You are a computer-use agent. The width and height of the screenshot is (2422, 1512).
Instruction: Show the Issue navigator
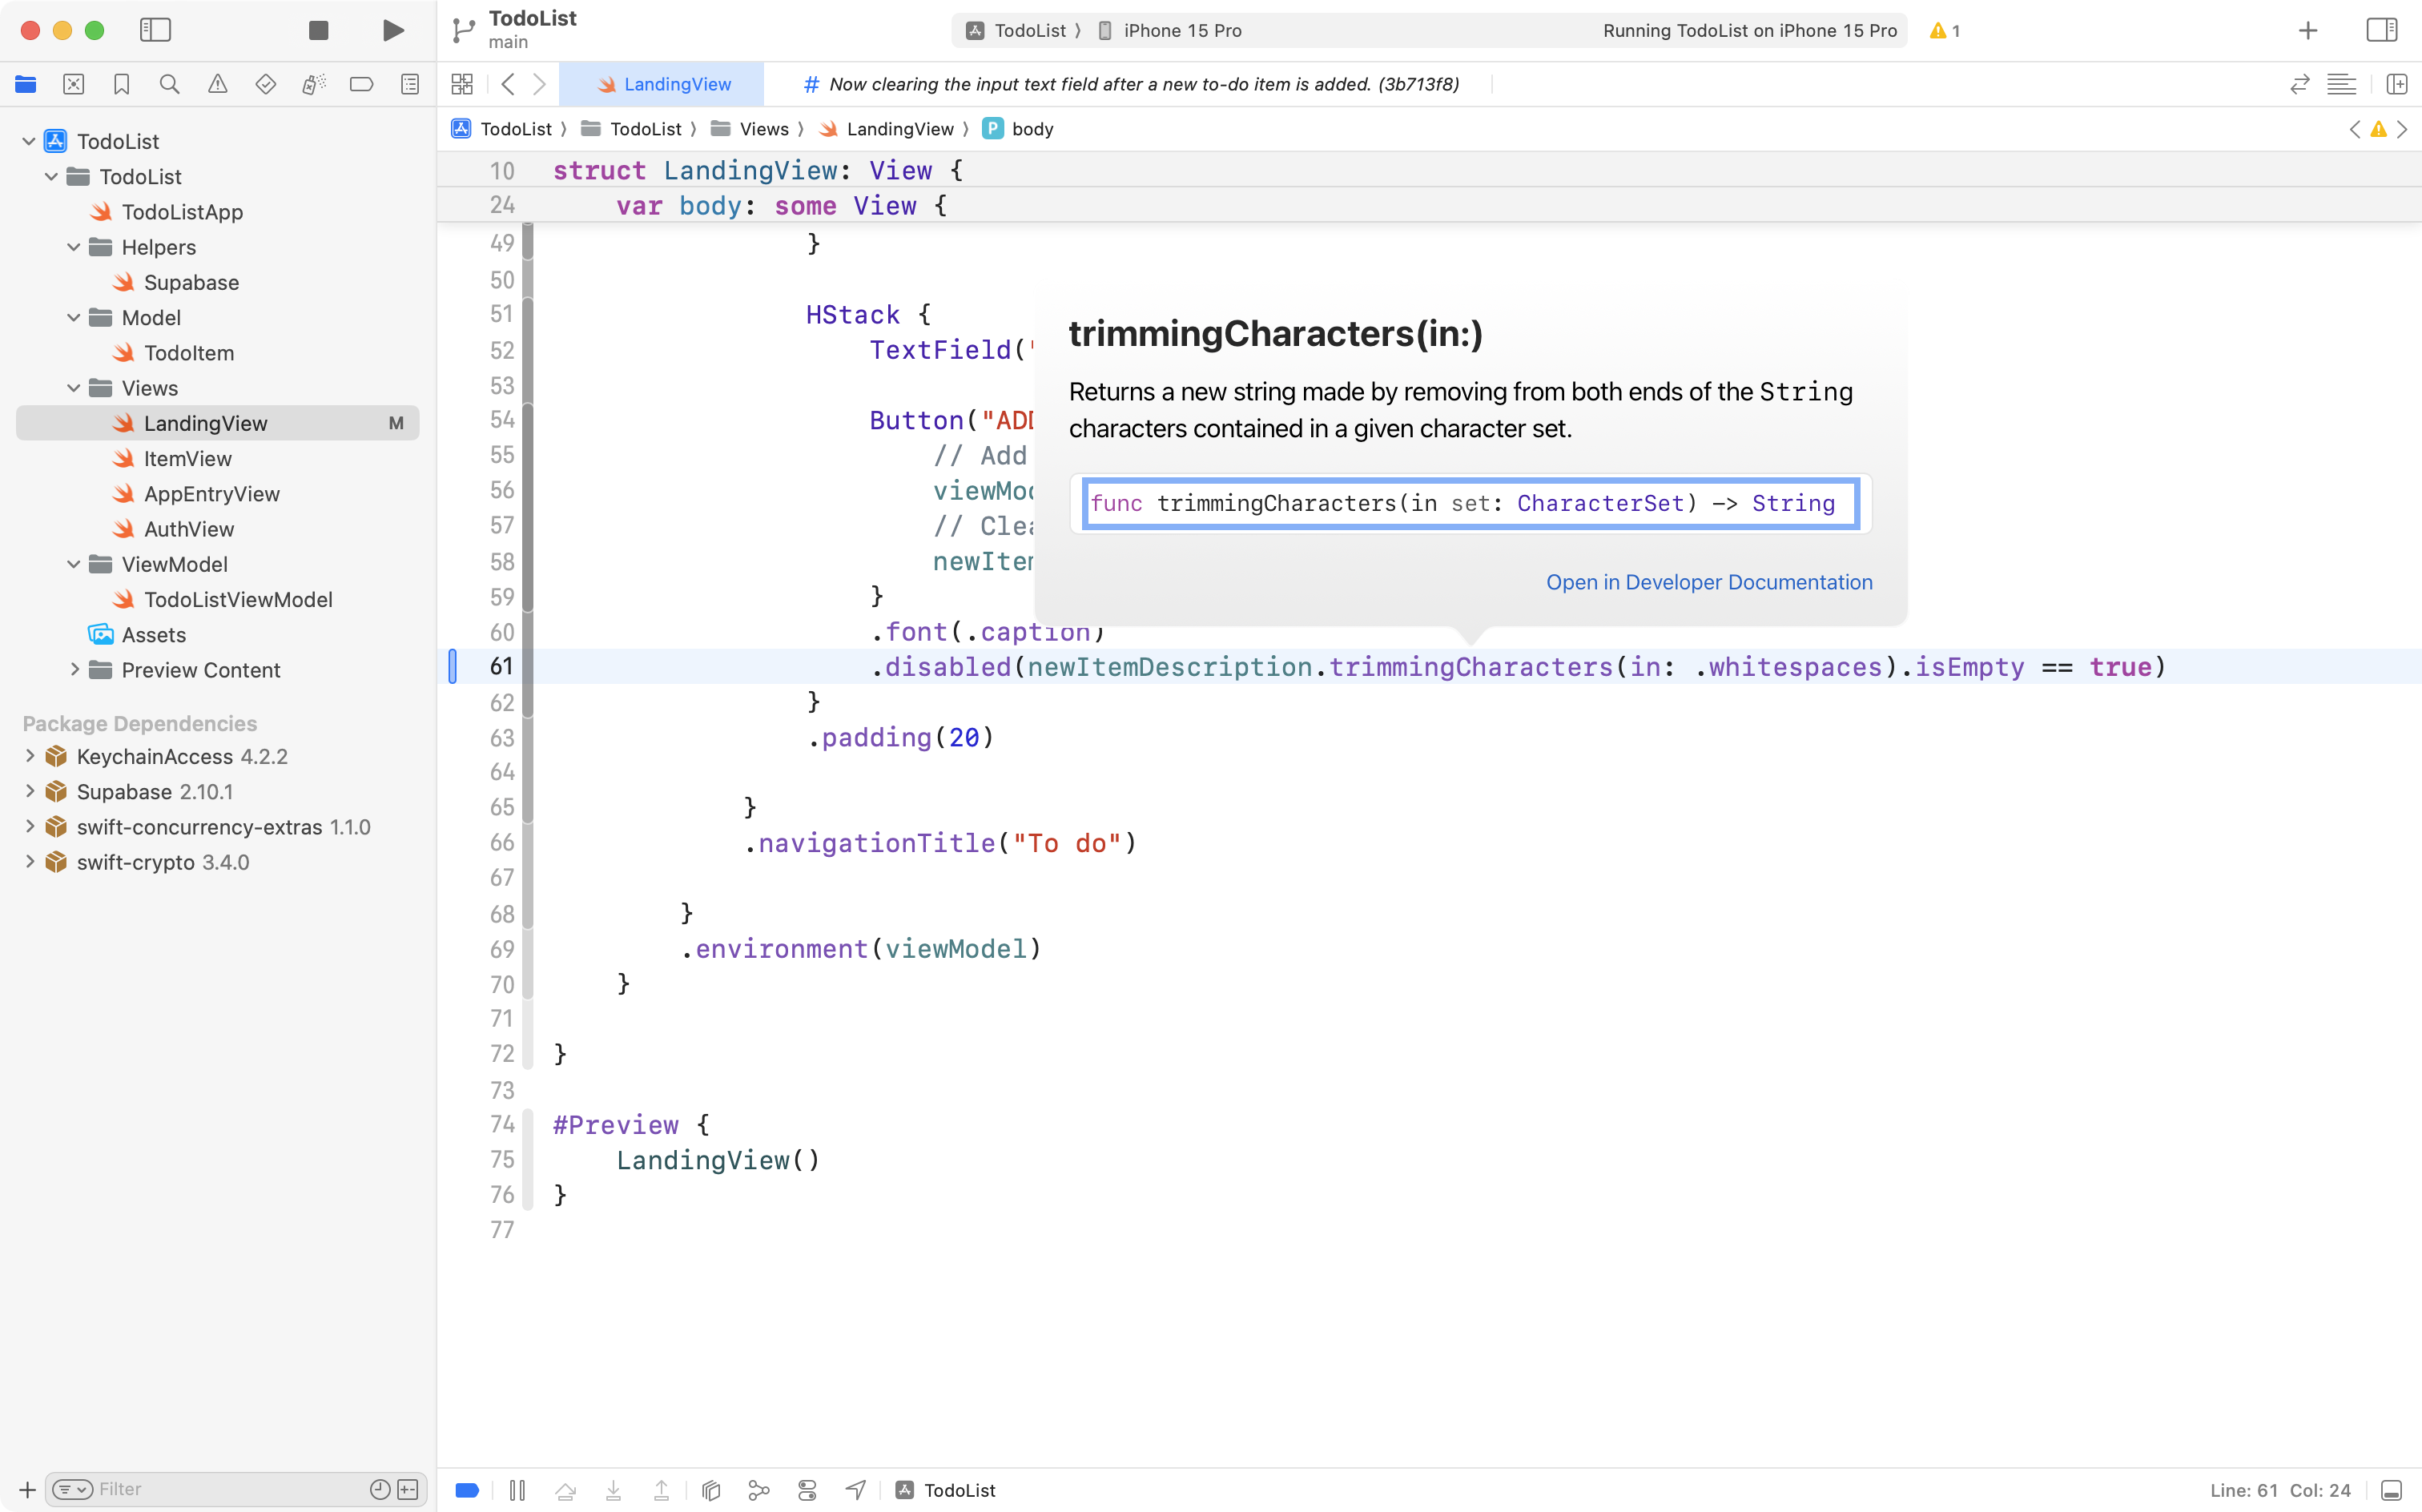click(x=218, y=84)
